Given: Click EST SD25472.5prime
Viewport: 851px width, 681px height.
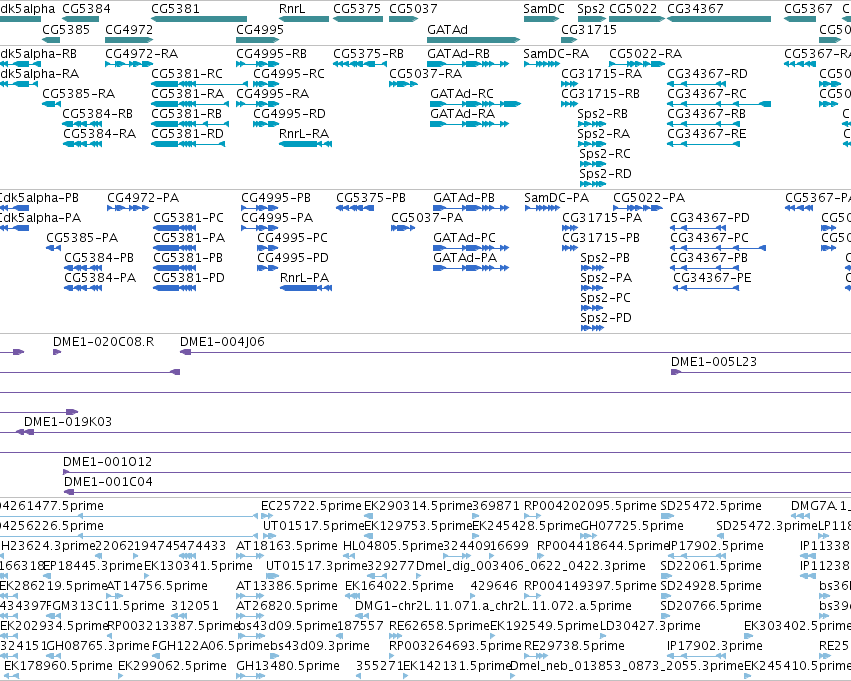Looking at the screenshot, I should [667, 516].
